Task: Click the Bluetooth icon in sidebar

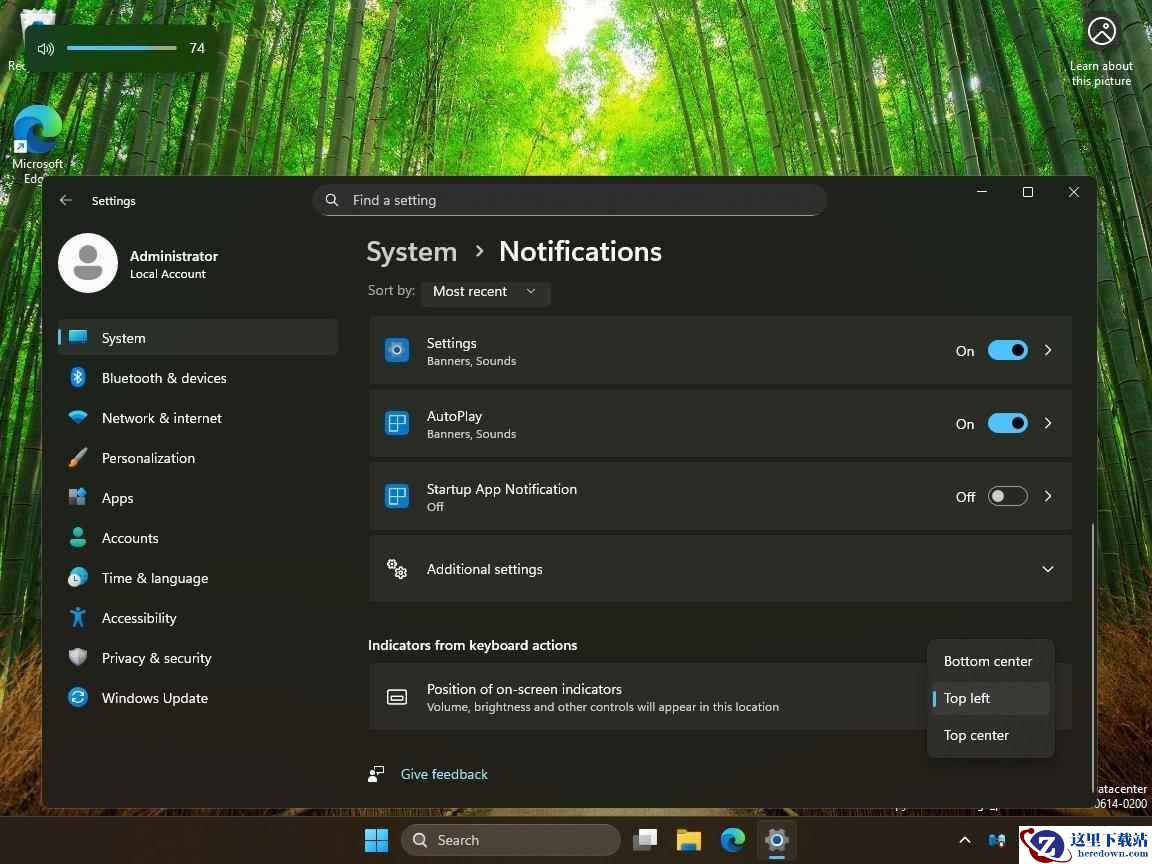Action: [78, 378]
